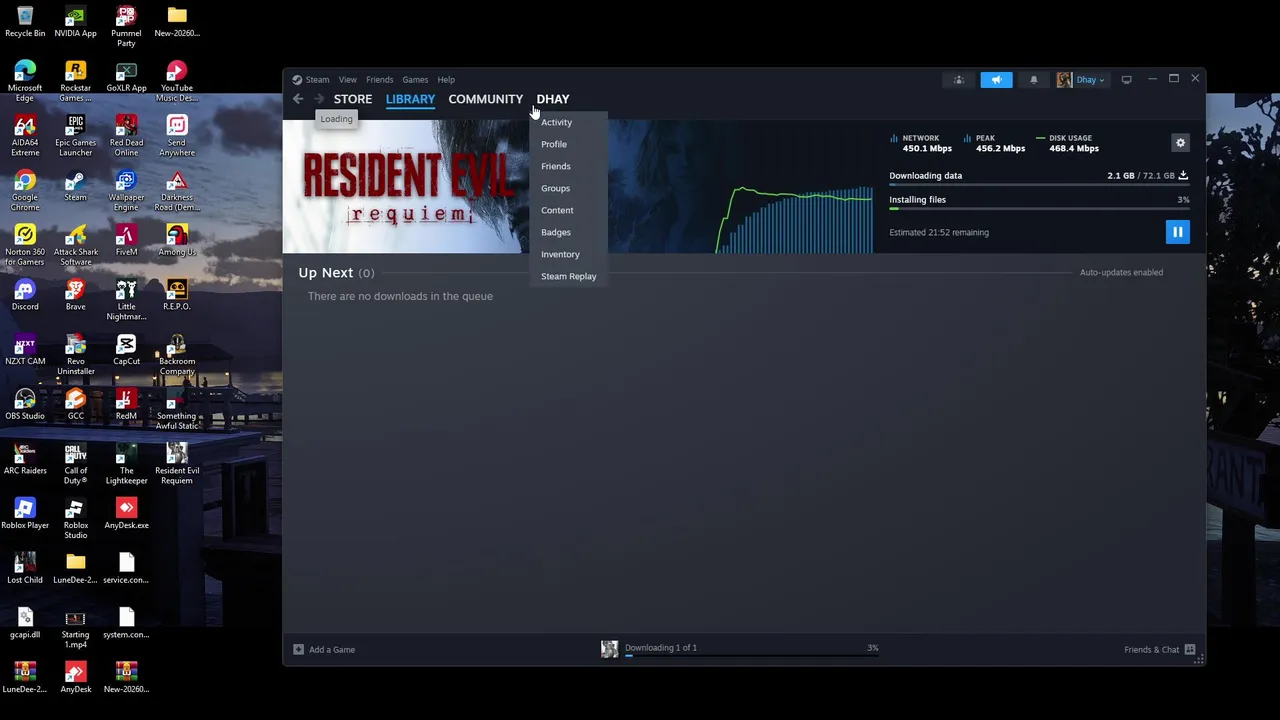Choose Profile from the DHAY dropdown
This screenshot has width=1280, height=720.
point(554,144)
